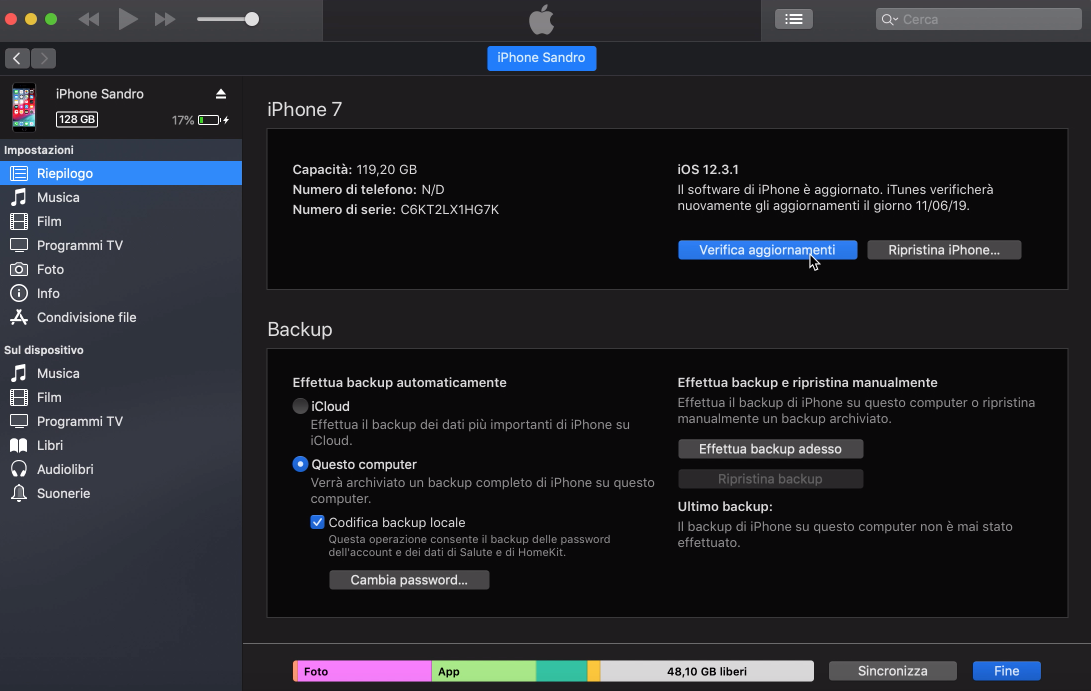Click the blue Fine button
Screen dimensions: 1091x691
1007,671
